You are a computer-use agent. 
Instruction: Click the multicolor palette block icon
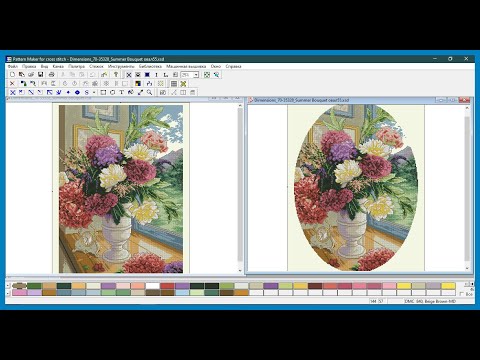pyautogui.click(x=138, y=83)
